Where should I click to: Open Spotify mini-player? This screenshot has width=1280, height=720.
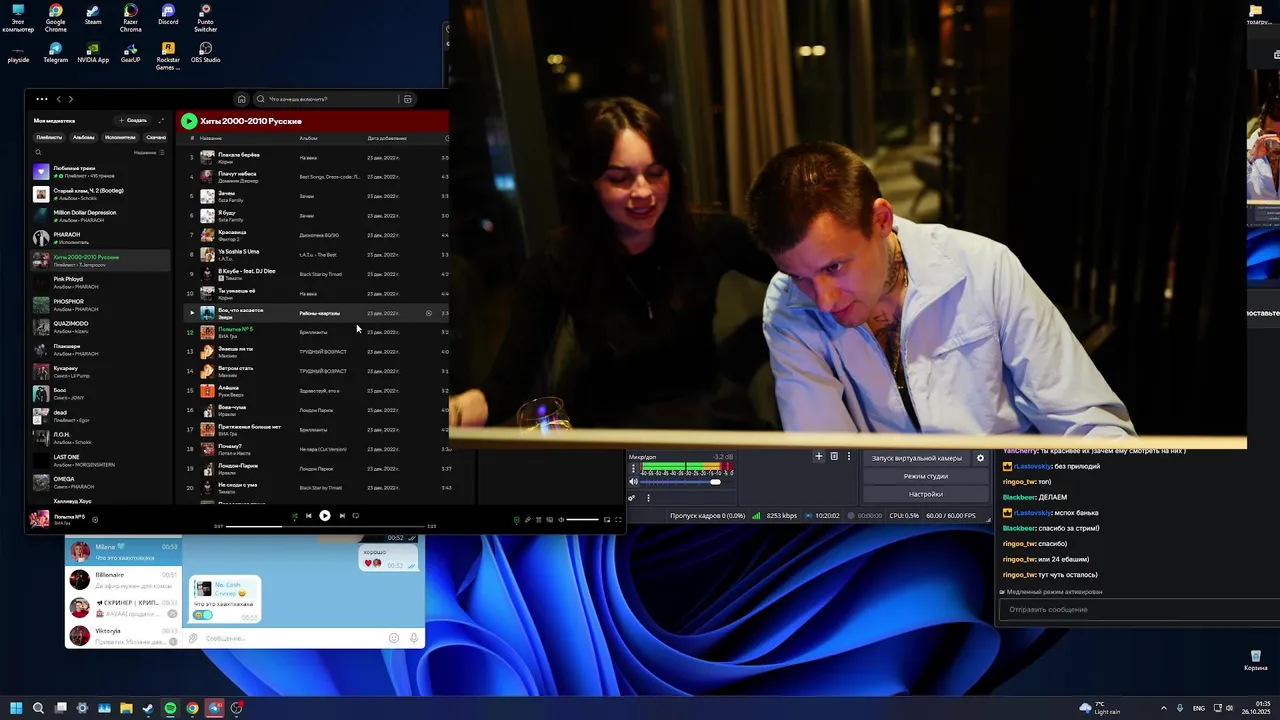[x=606, y=520]
